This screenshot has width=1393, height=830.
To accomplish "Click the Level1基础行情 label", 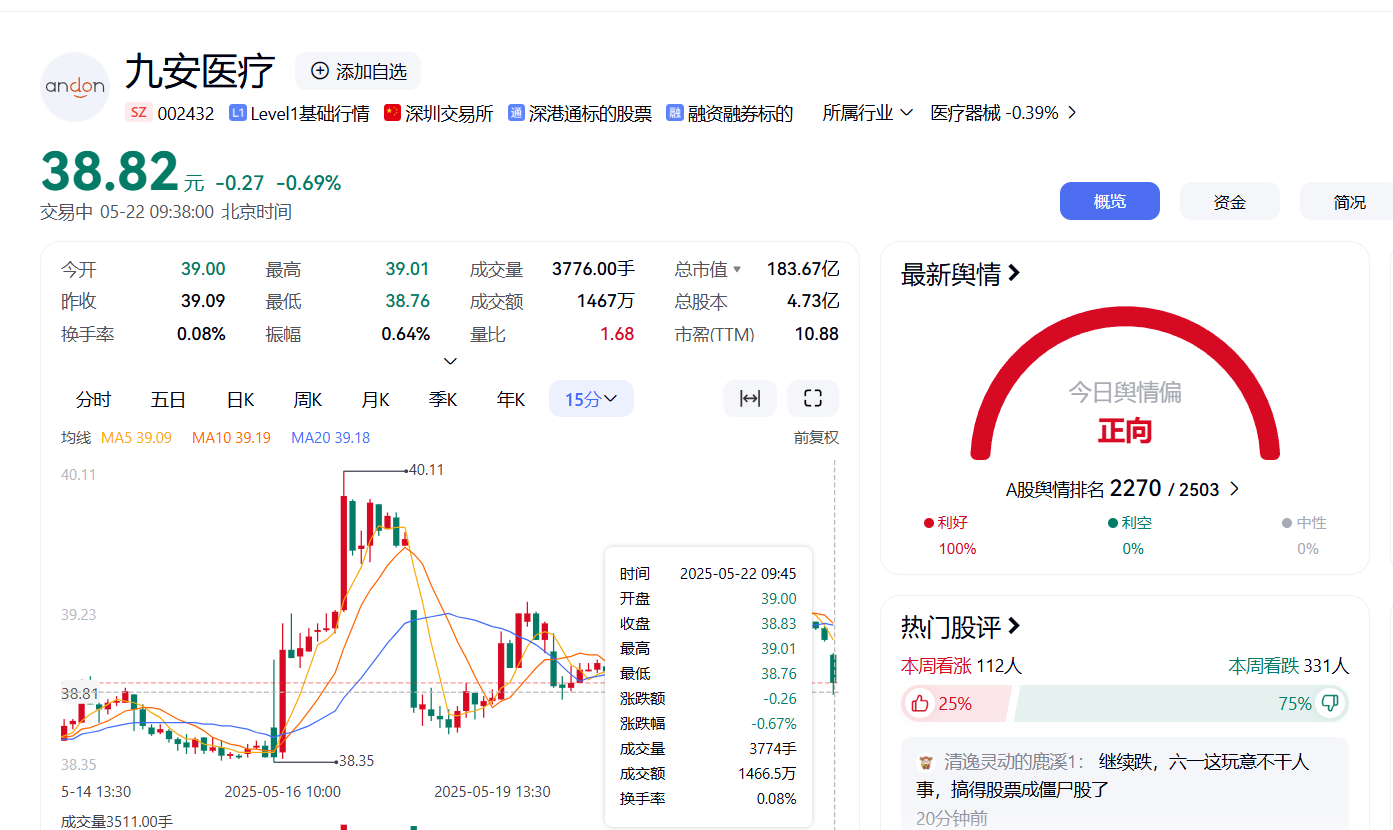I will tap(310, 113).
